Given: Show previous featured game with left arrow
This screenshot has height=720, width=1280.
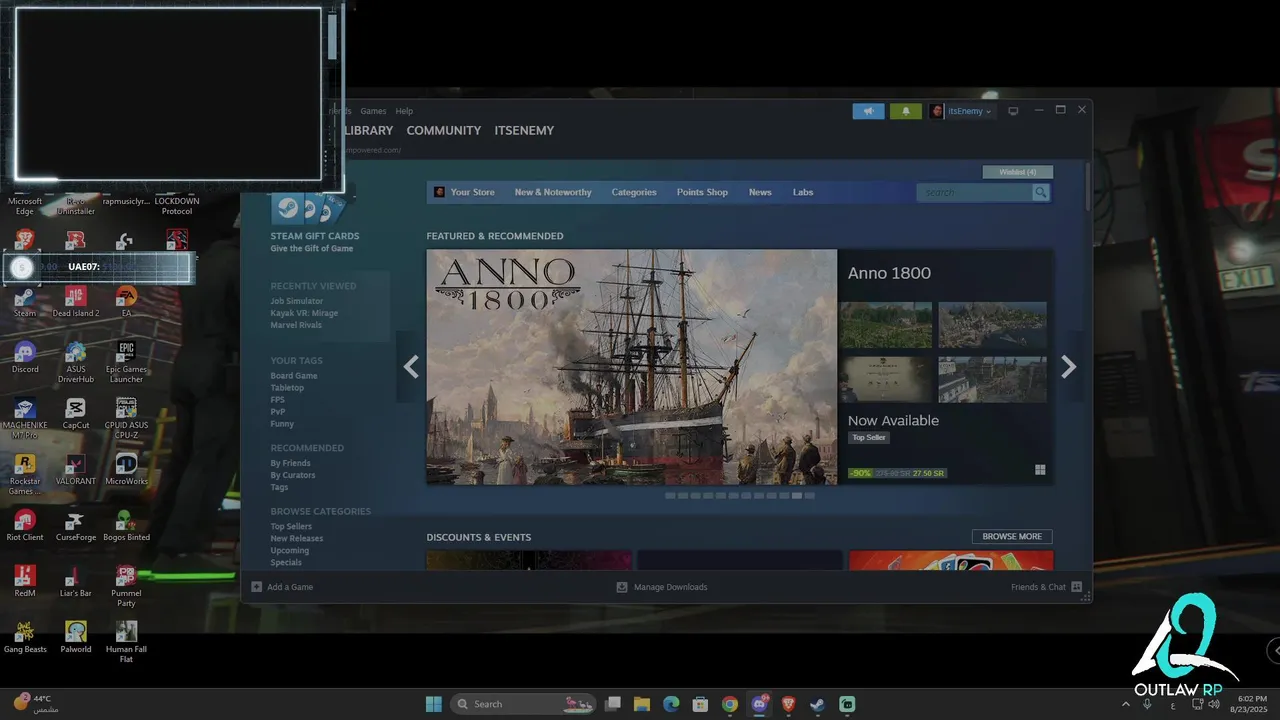Looking at the screenshot, I should coord(411,367).
